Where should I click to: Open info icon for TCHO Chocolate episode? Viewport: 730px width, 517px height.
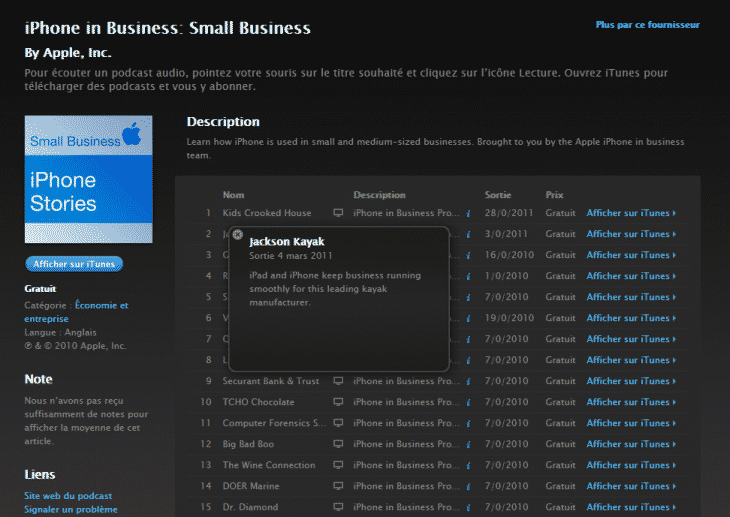tap(468, 402)
